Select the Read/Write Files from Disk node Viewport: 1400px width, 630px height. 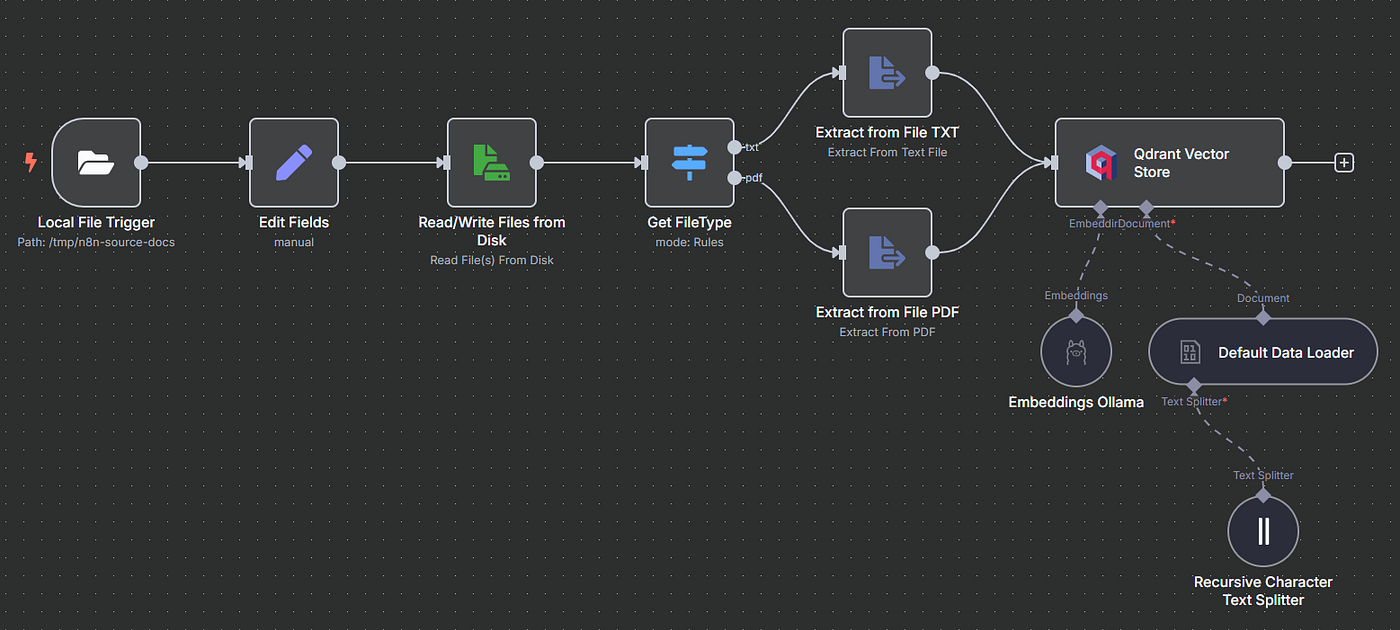click(491, 162)
